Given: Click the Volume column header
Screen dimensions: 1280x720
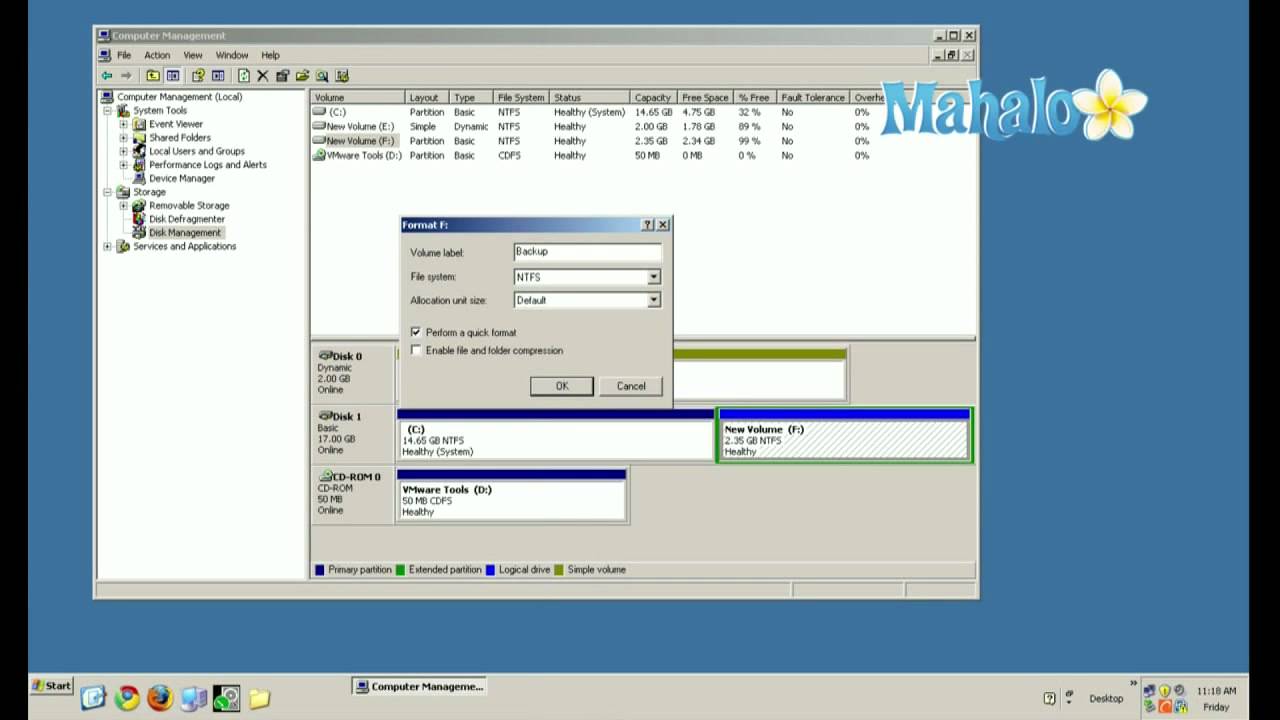Looking at the screenshot, I should 358,98.
